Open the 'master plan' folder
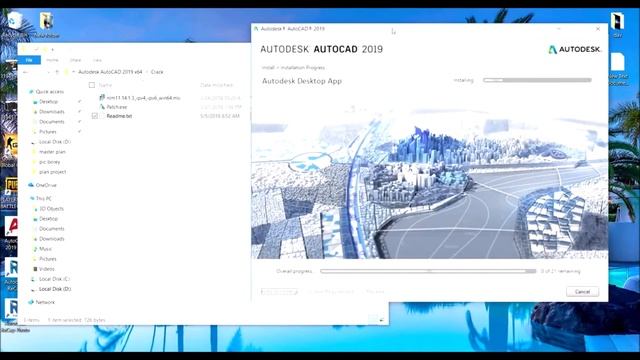This screenshot has height=360, width=640. [52, 152]
